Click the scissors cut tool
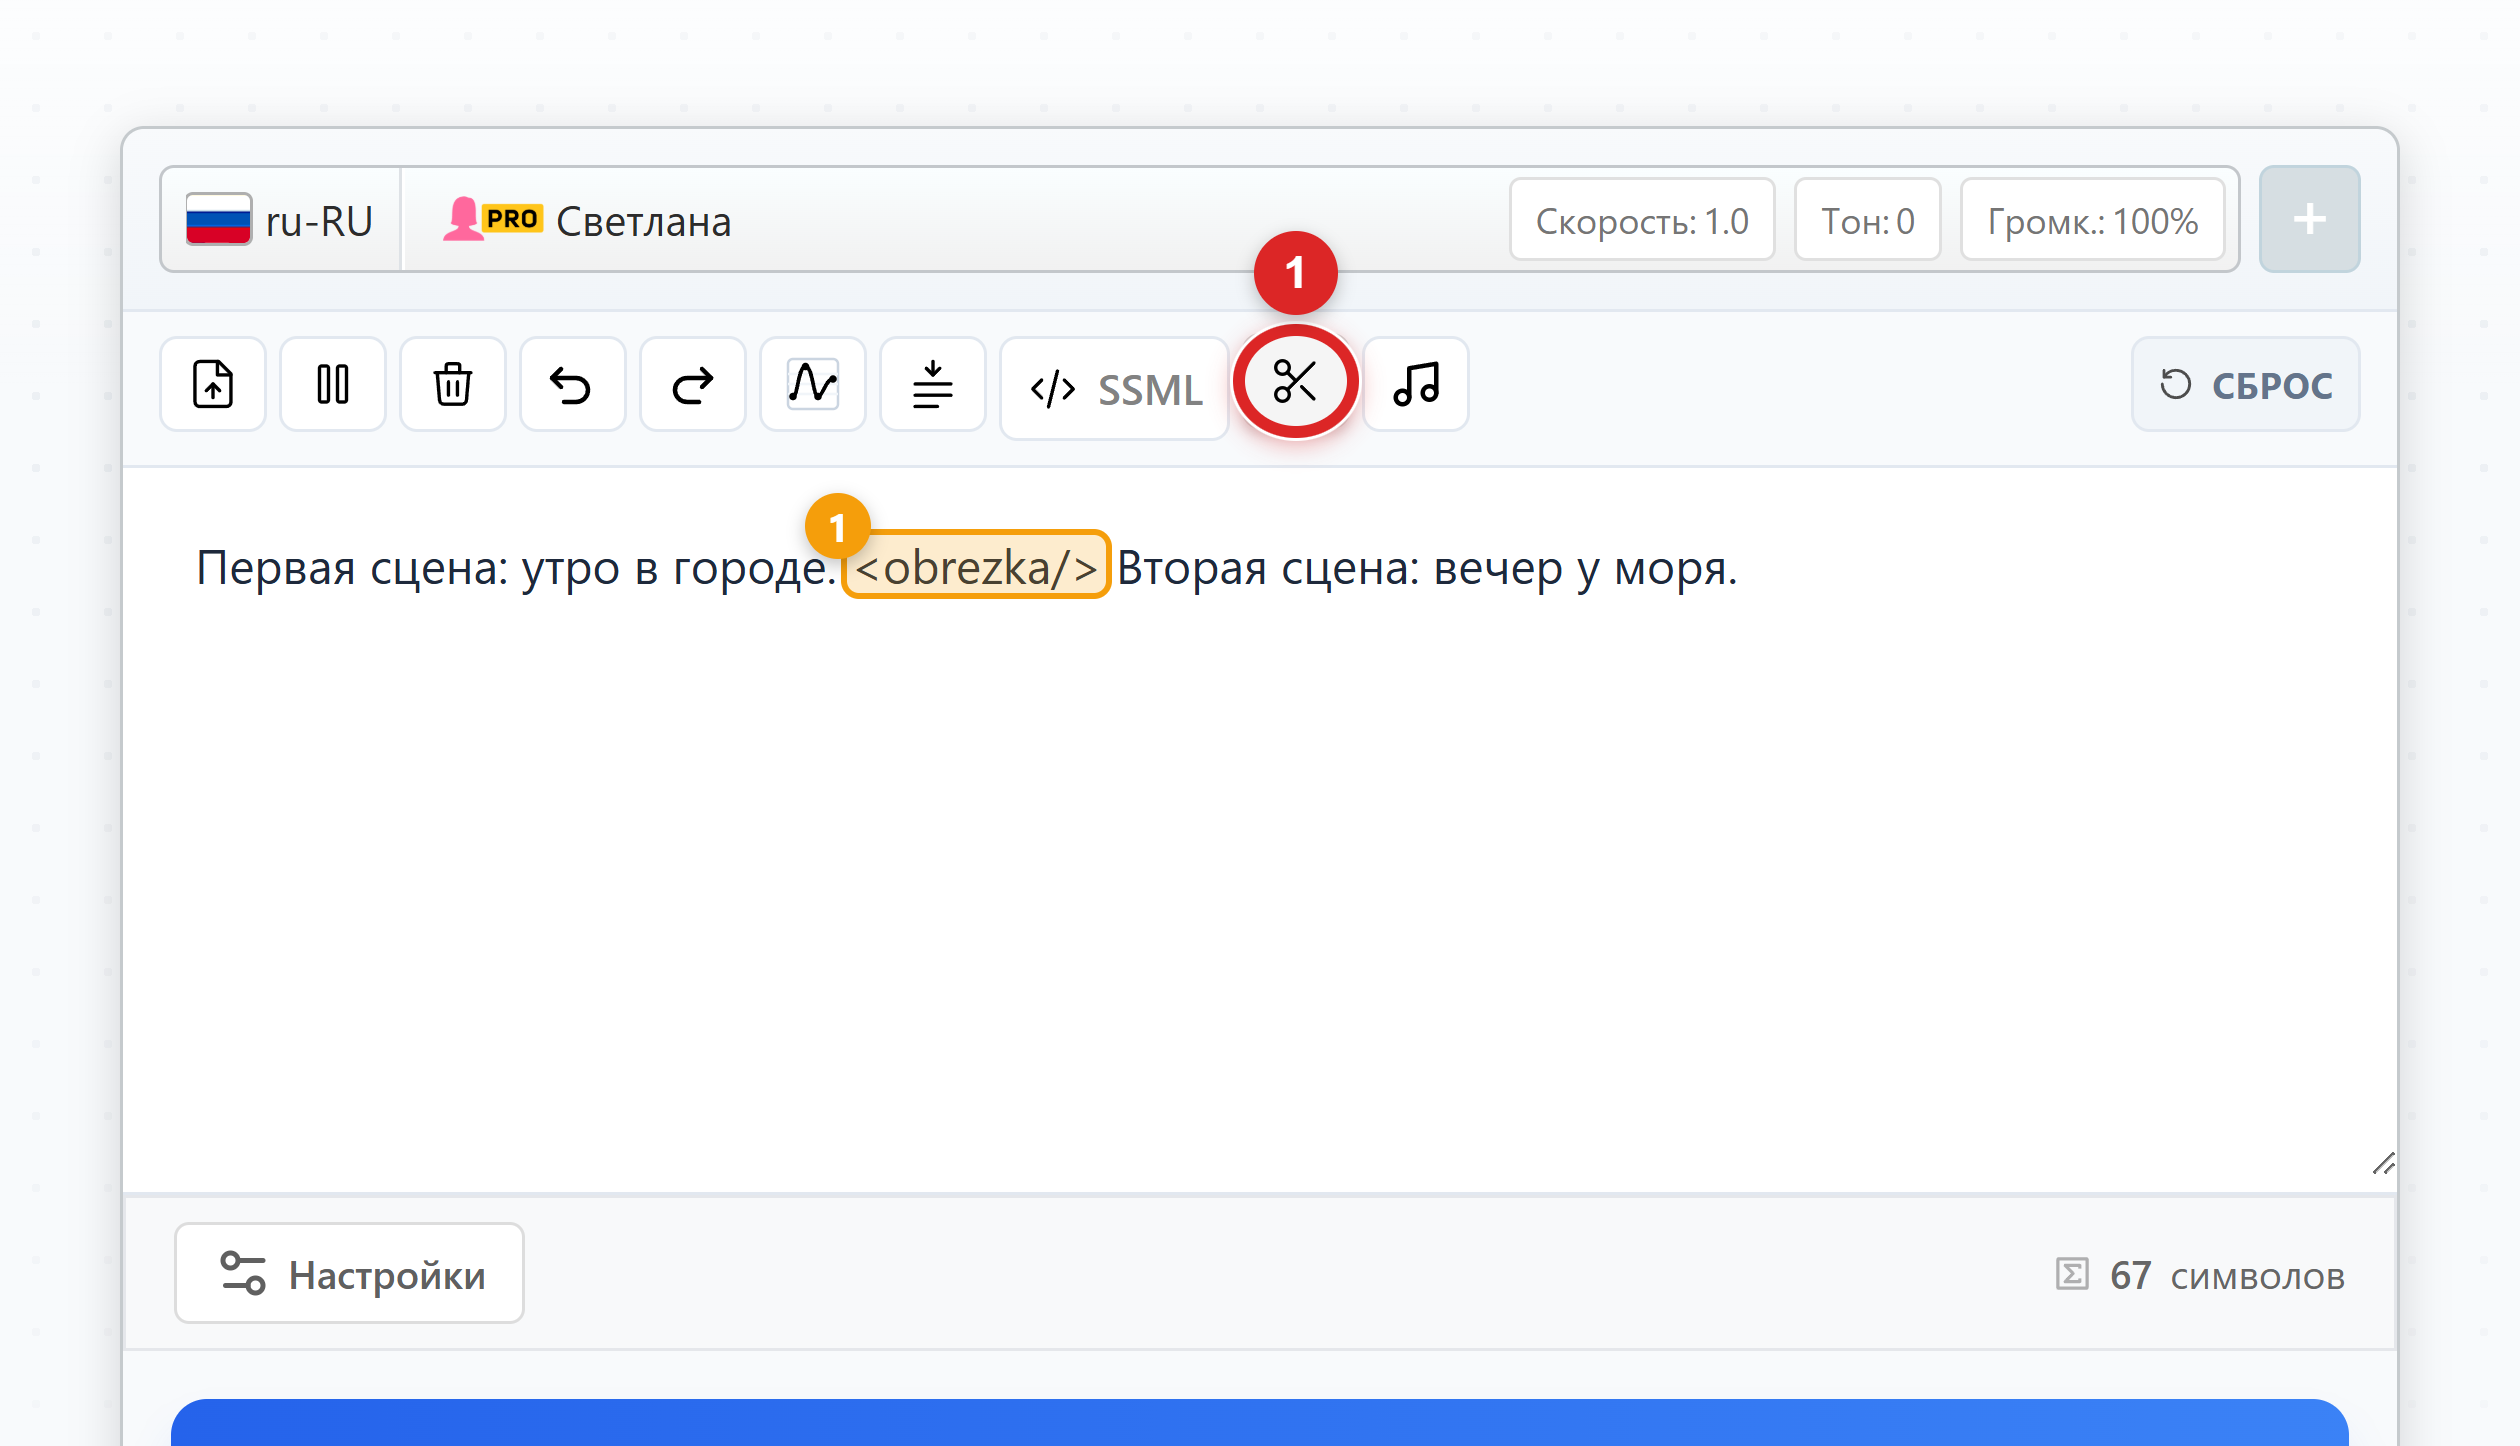2520x1446 pixels. (x=1296, y=382)
